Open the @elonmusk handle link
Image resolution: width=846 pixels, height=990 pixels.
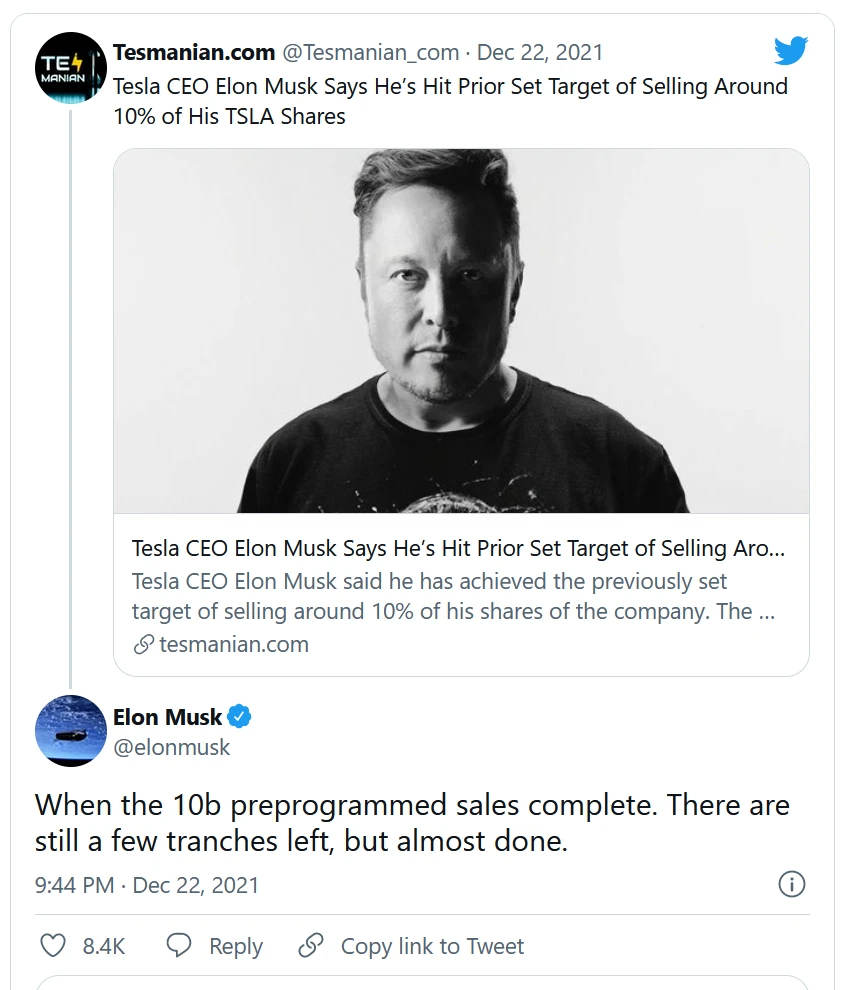171,747
